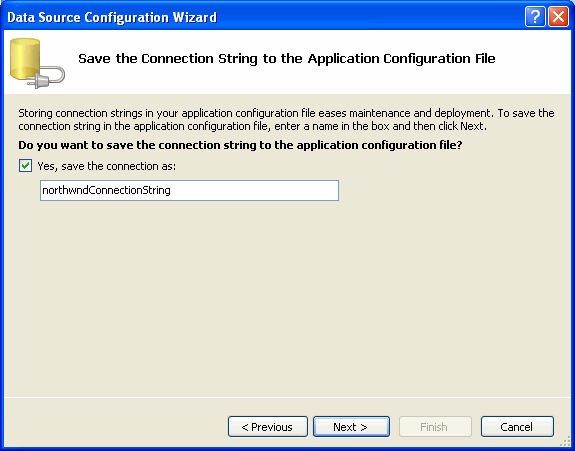The height and width of the screenshot is (451, 575).
Task: Click the "Yes, save the connection as:" label
Action: coord(107,166)
